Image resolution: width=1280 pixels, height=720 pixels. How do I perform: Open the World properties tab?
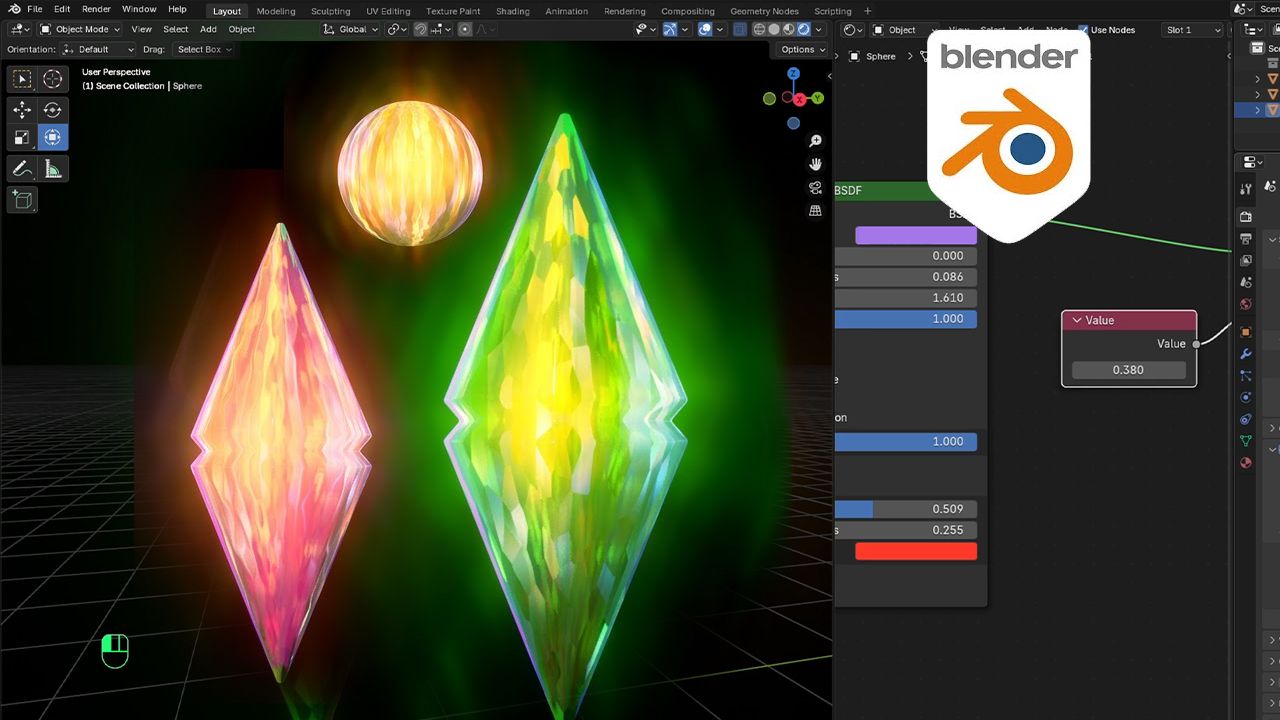pyautogui.click(x=1246, y=304)
